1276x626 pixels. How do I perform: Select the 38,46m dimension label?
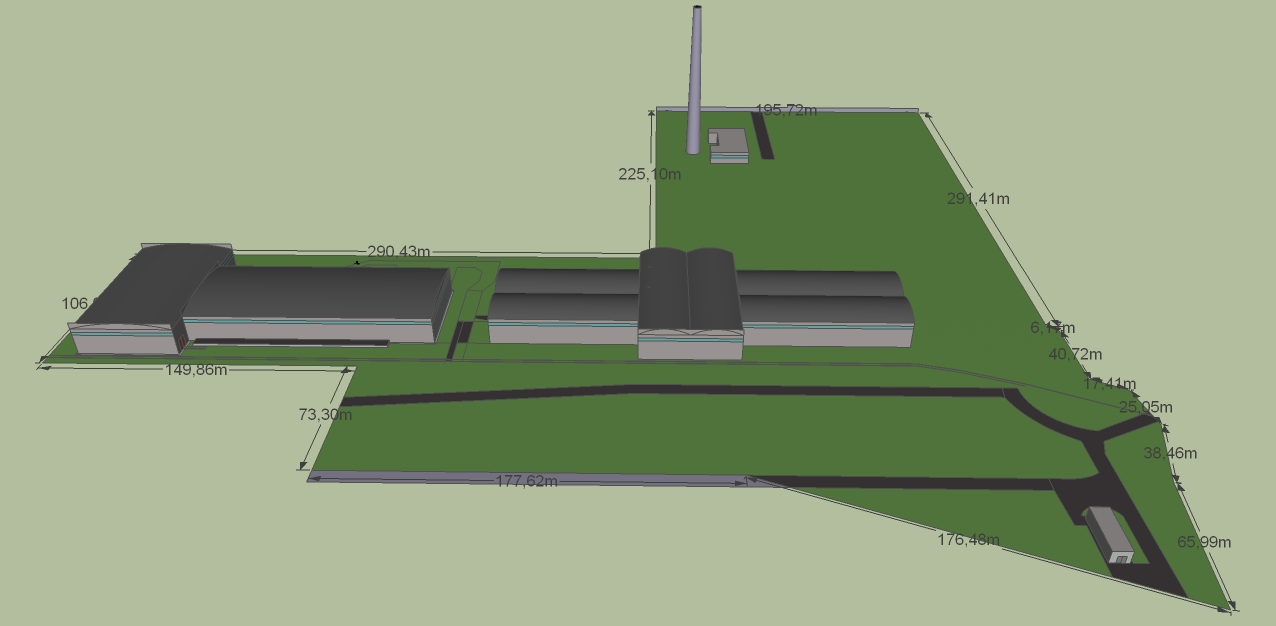click(x=1170, y=453)
